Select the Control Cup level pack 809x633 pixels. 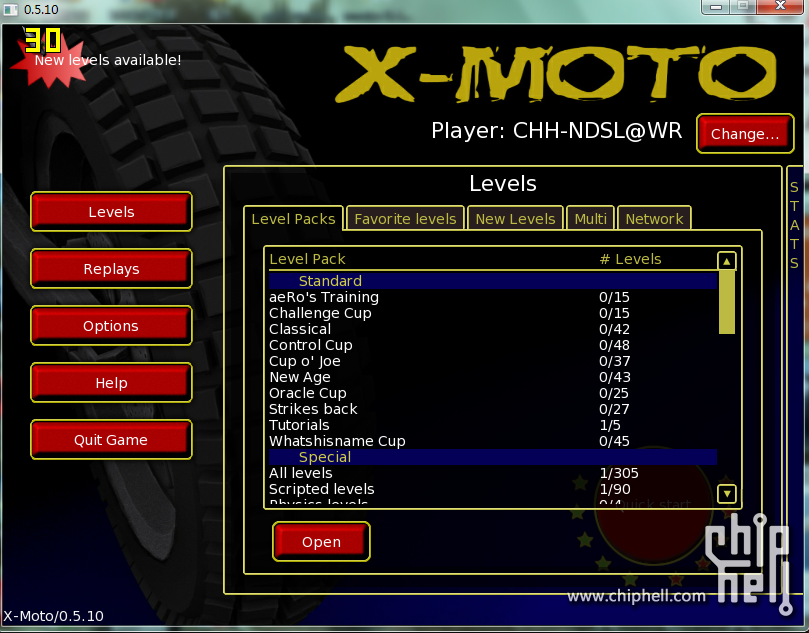[x=493, y=345]
